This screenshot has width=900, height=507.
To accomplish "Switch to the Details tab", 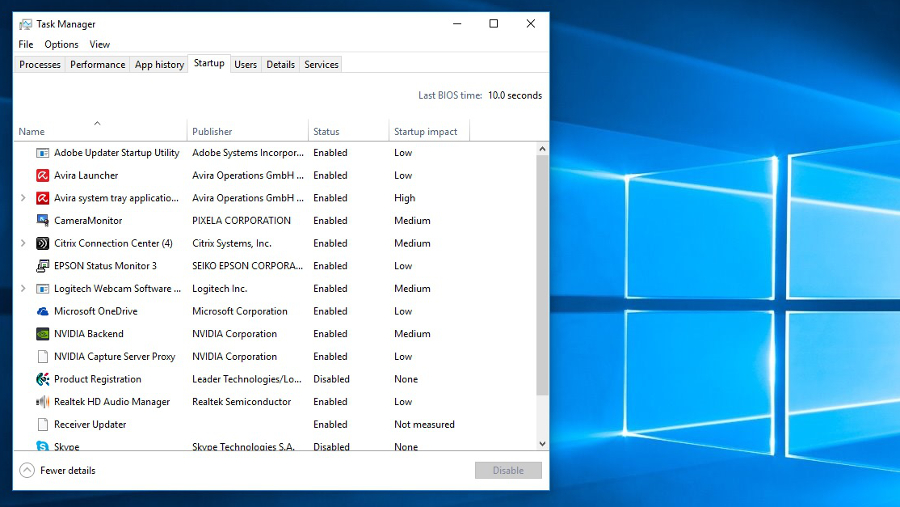I will click(281, 64).
